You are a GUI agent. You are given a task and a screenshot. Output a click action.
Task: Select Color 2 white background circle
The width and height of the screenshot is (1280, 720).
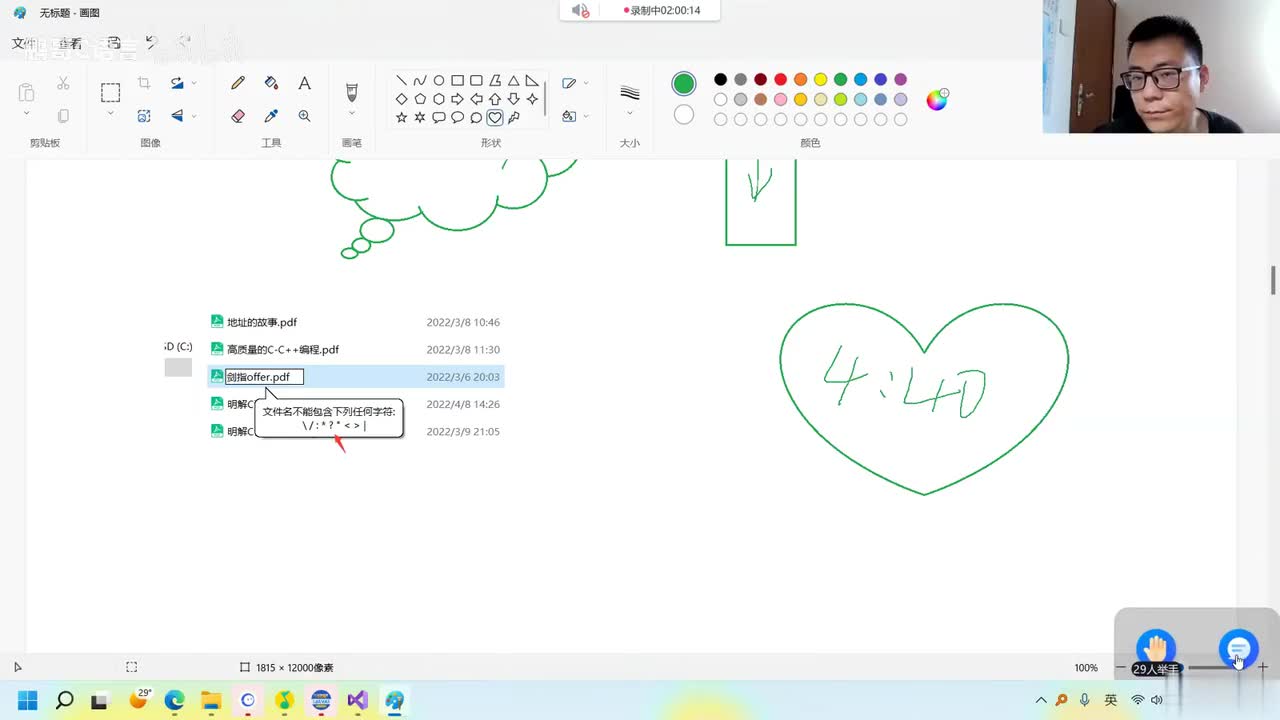684,114
